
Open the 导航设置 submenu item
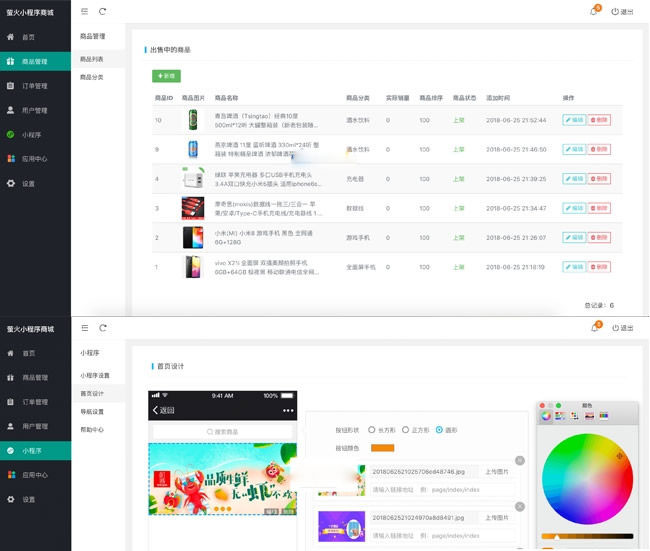[x=92, y=411]
